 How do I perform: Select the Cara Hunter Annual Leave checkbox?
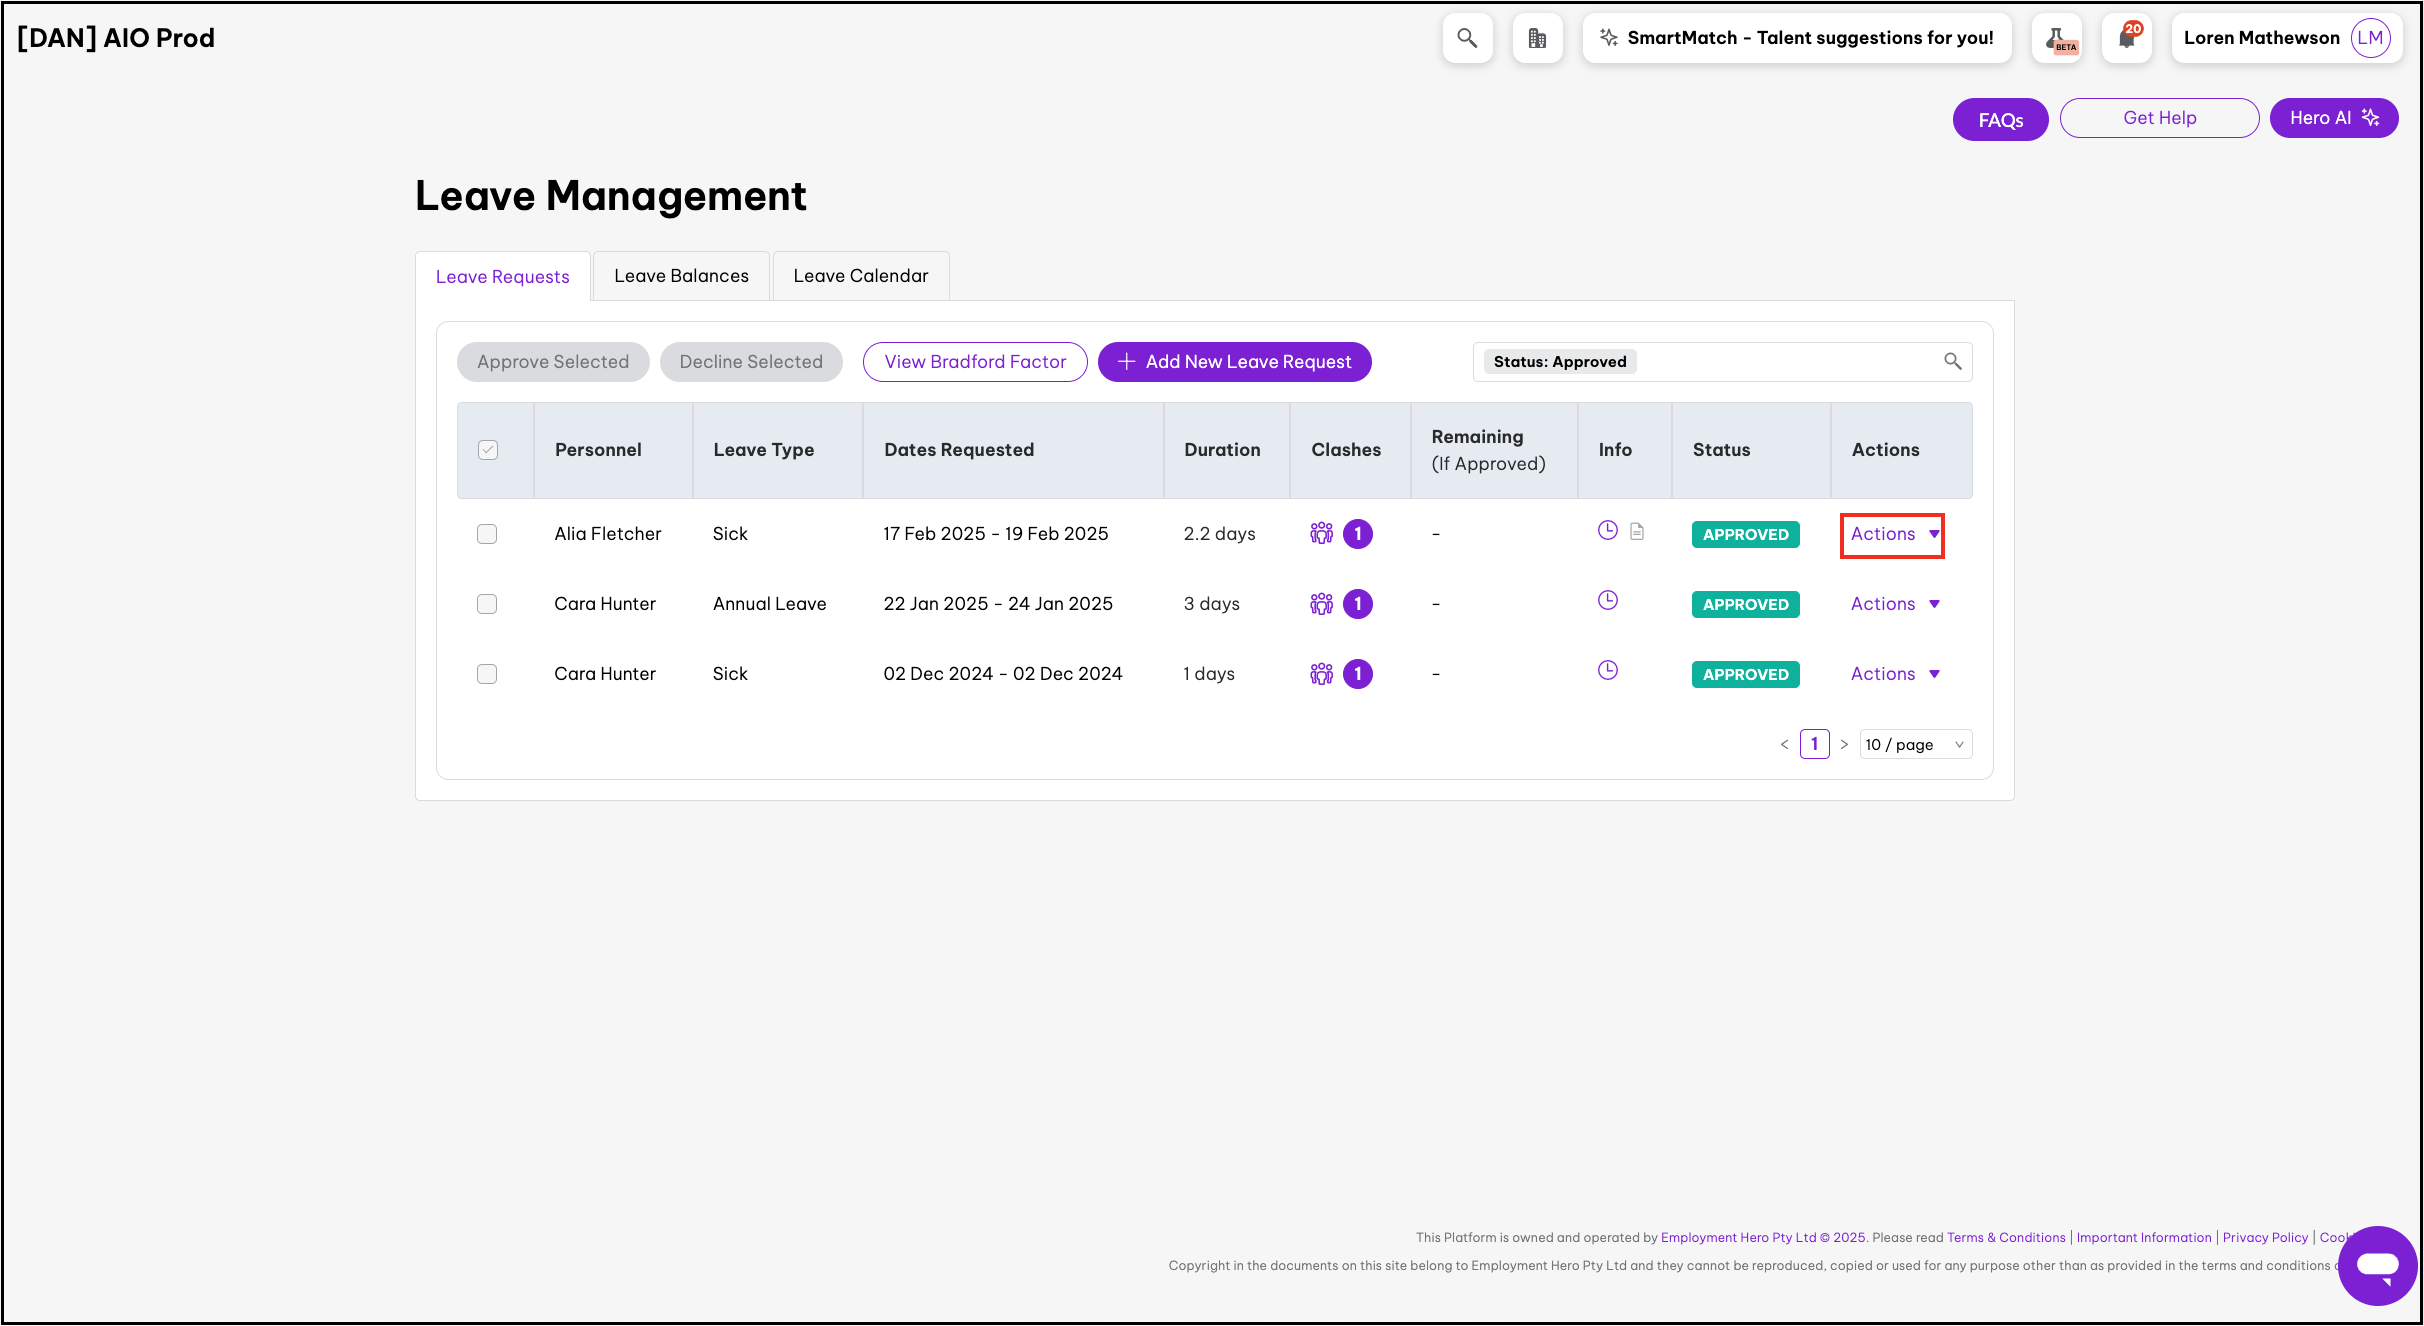487,604
